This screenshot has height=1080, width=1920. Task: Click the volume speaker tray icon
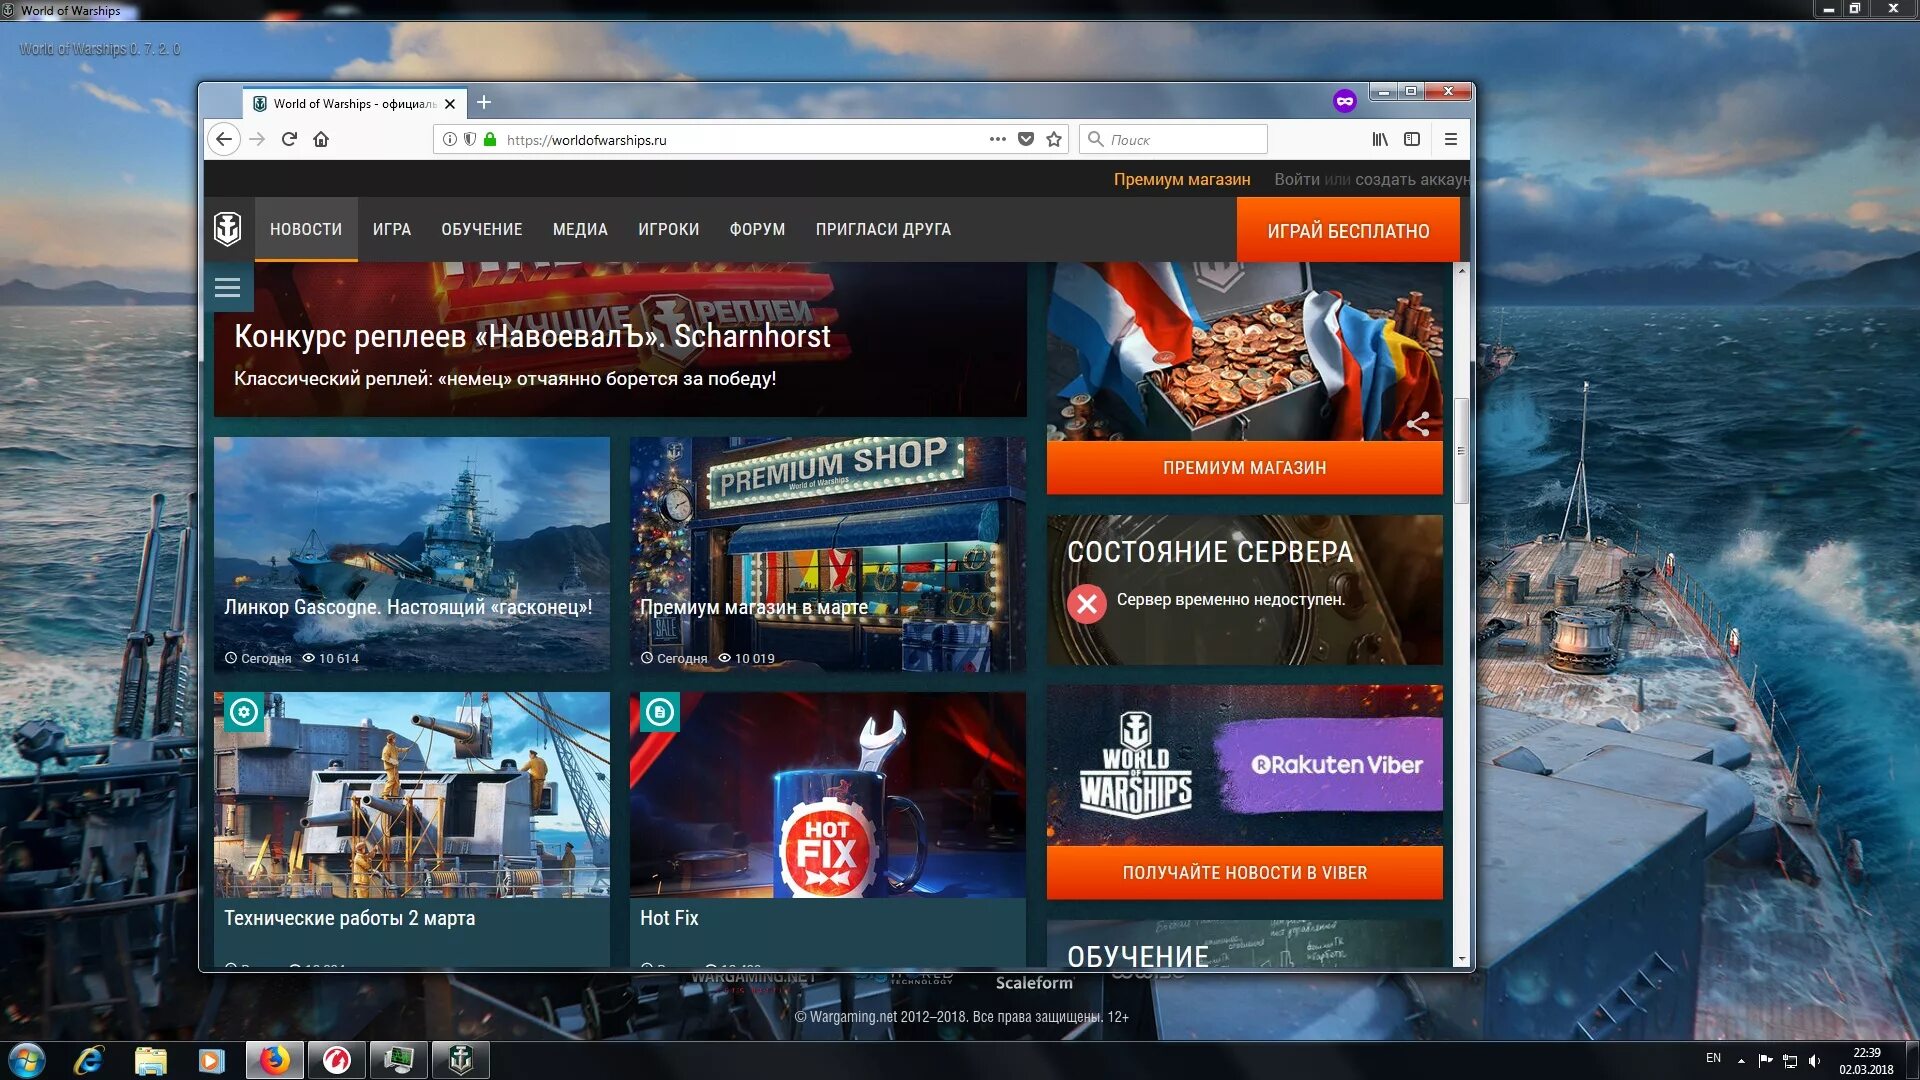(1815, 1060)
